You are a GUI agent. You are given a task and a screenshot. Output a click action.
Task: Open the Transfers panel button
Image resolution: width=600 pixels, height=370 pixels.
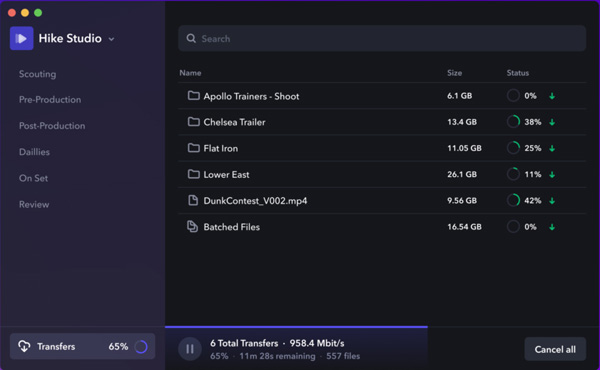pyautogui.click(x=82, y=346)
